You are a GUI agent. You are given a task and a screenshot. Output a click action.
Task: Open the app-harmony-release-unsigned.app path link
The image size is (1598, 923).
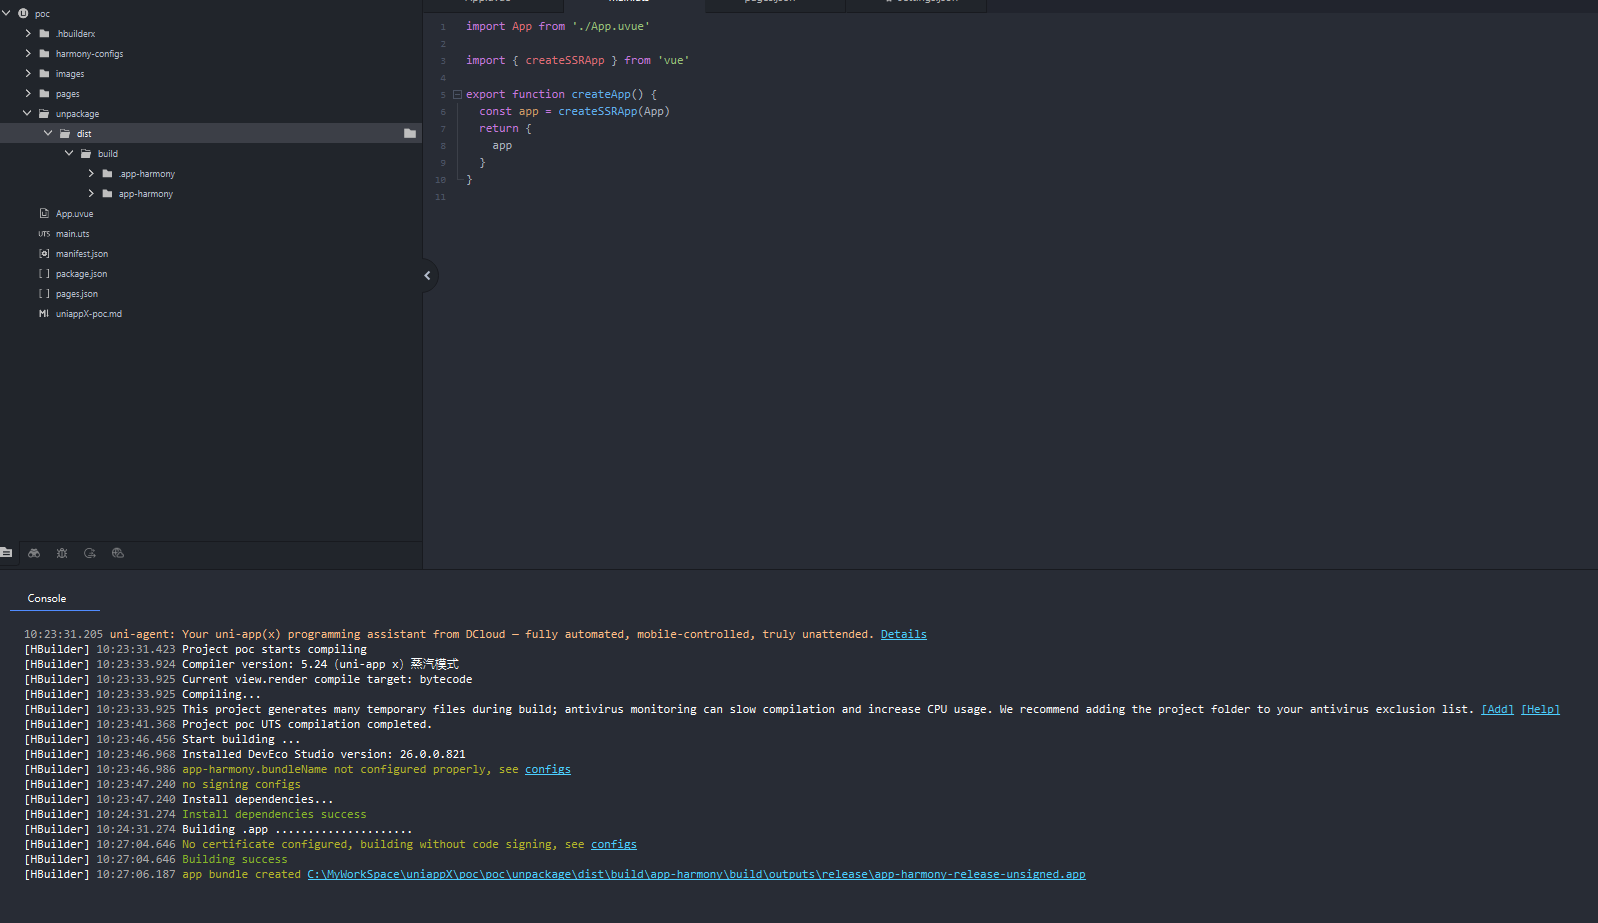696,874
